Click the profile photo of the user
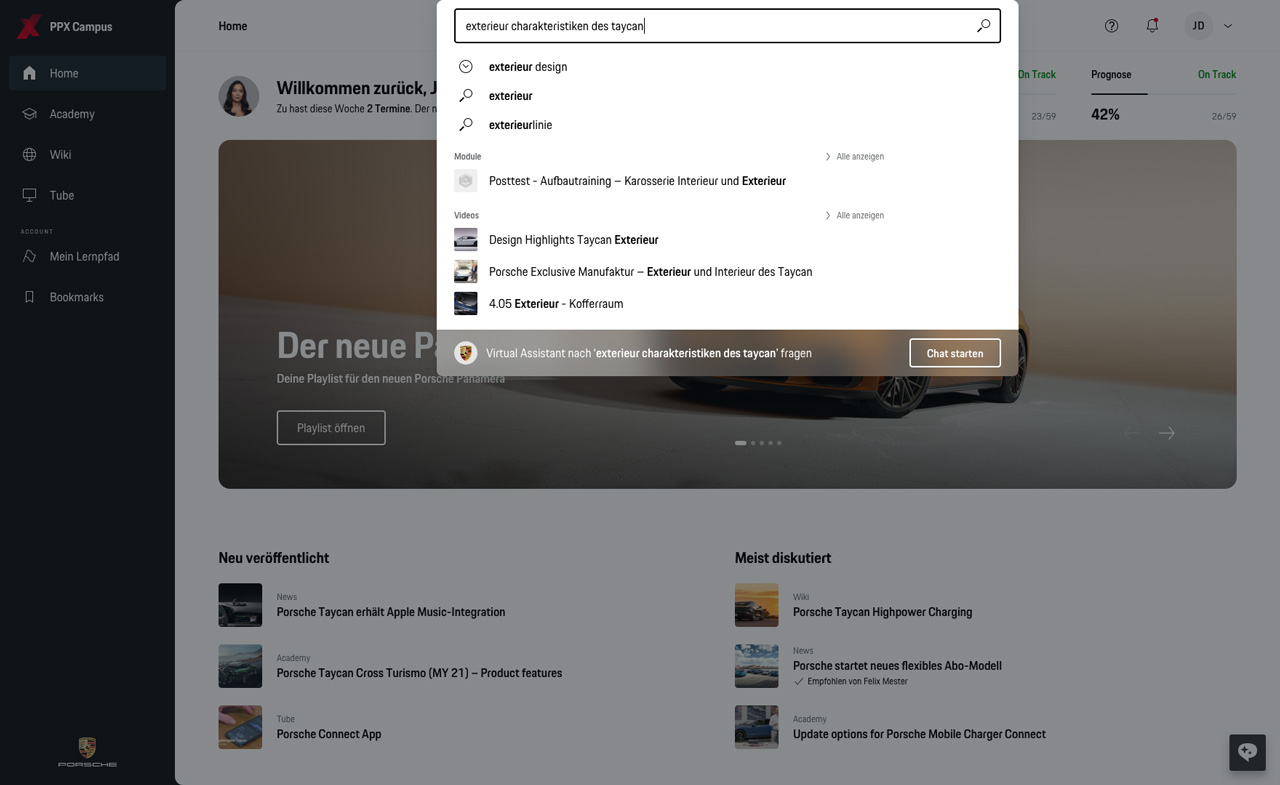The height and width of the screenshot is (785, 1280). (x=239, y=96)
